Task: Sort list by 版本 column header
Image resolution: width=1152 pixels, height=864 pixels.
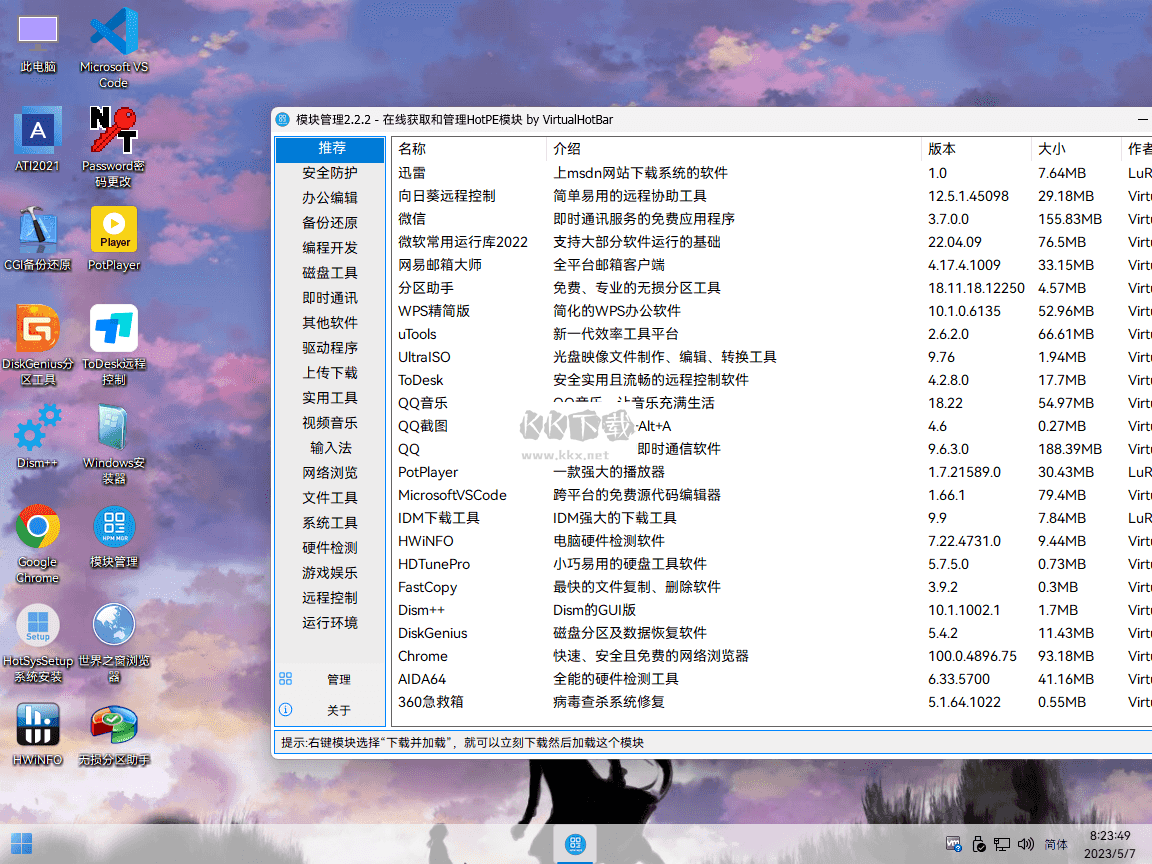Action: (942, 149)
